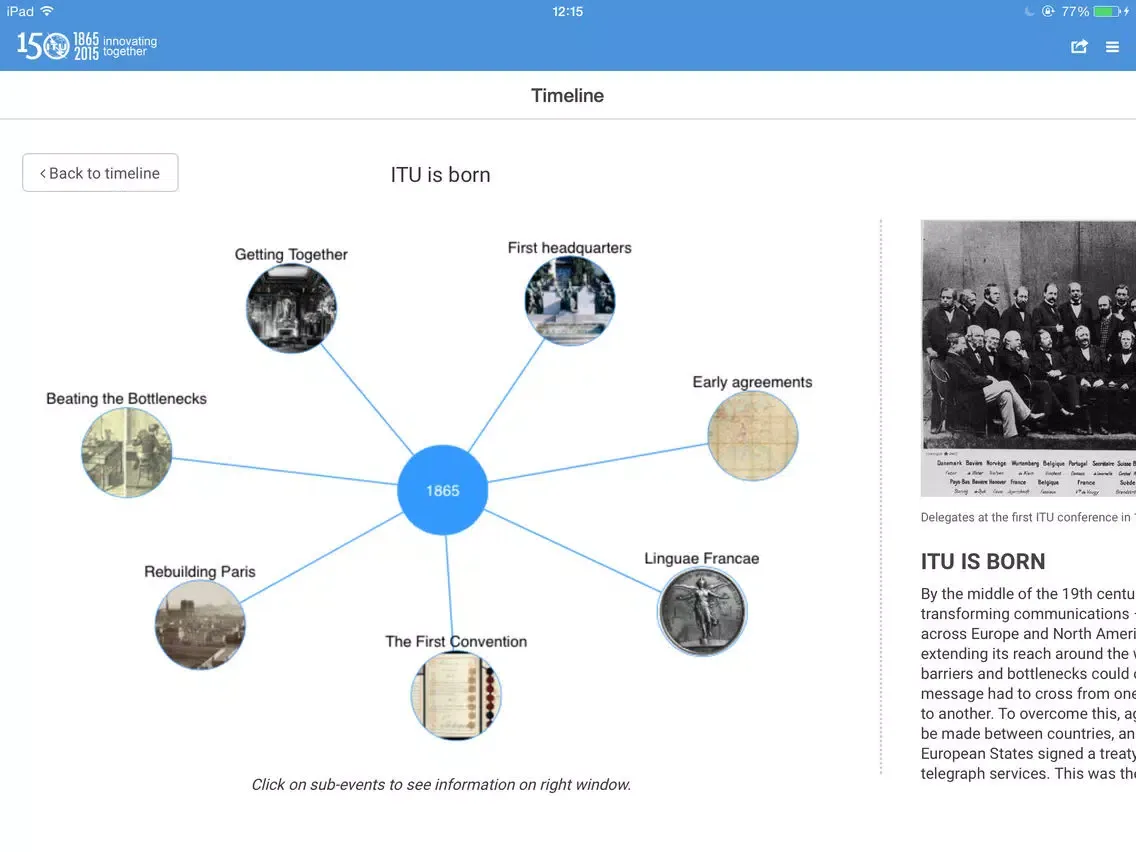This screenshot has height=852, width=1136.
Task: Click the Timeline page title
Action: (567, 96)
